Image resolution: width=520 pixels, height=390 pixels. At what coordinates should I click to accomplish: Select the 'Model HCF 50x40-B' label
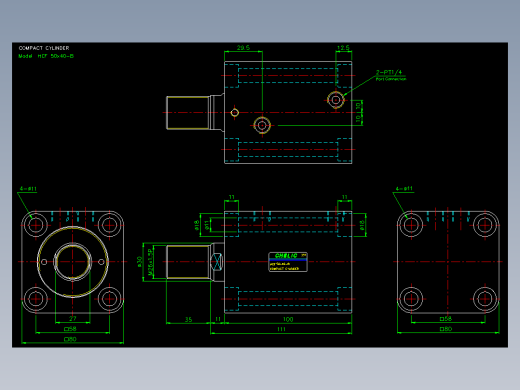(x=46, y=56)
